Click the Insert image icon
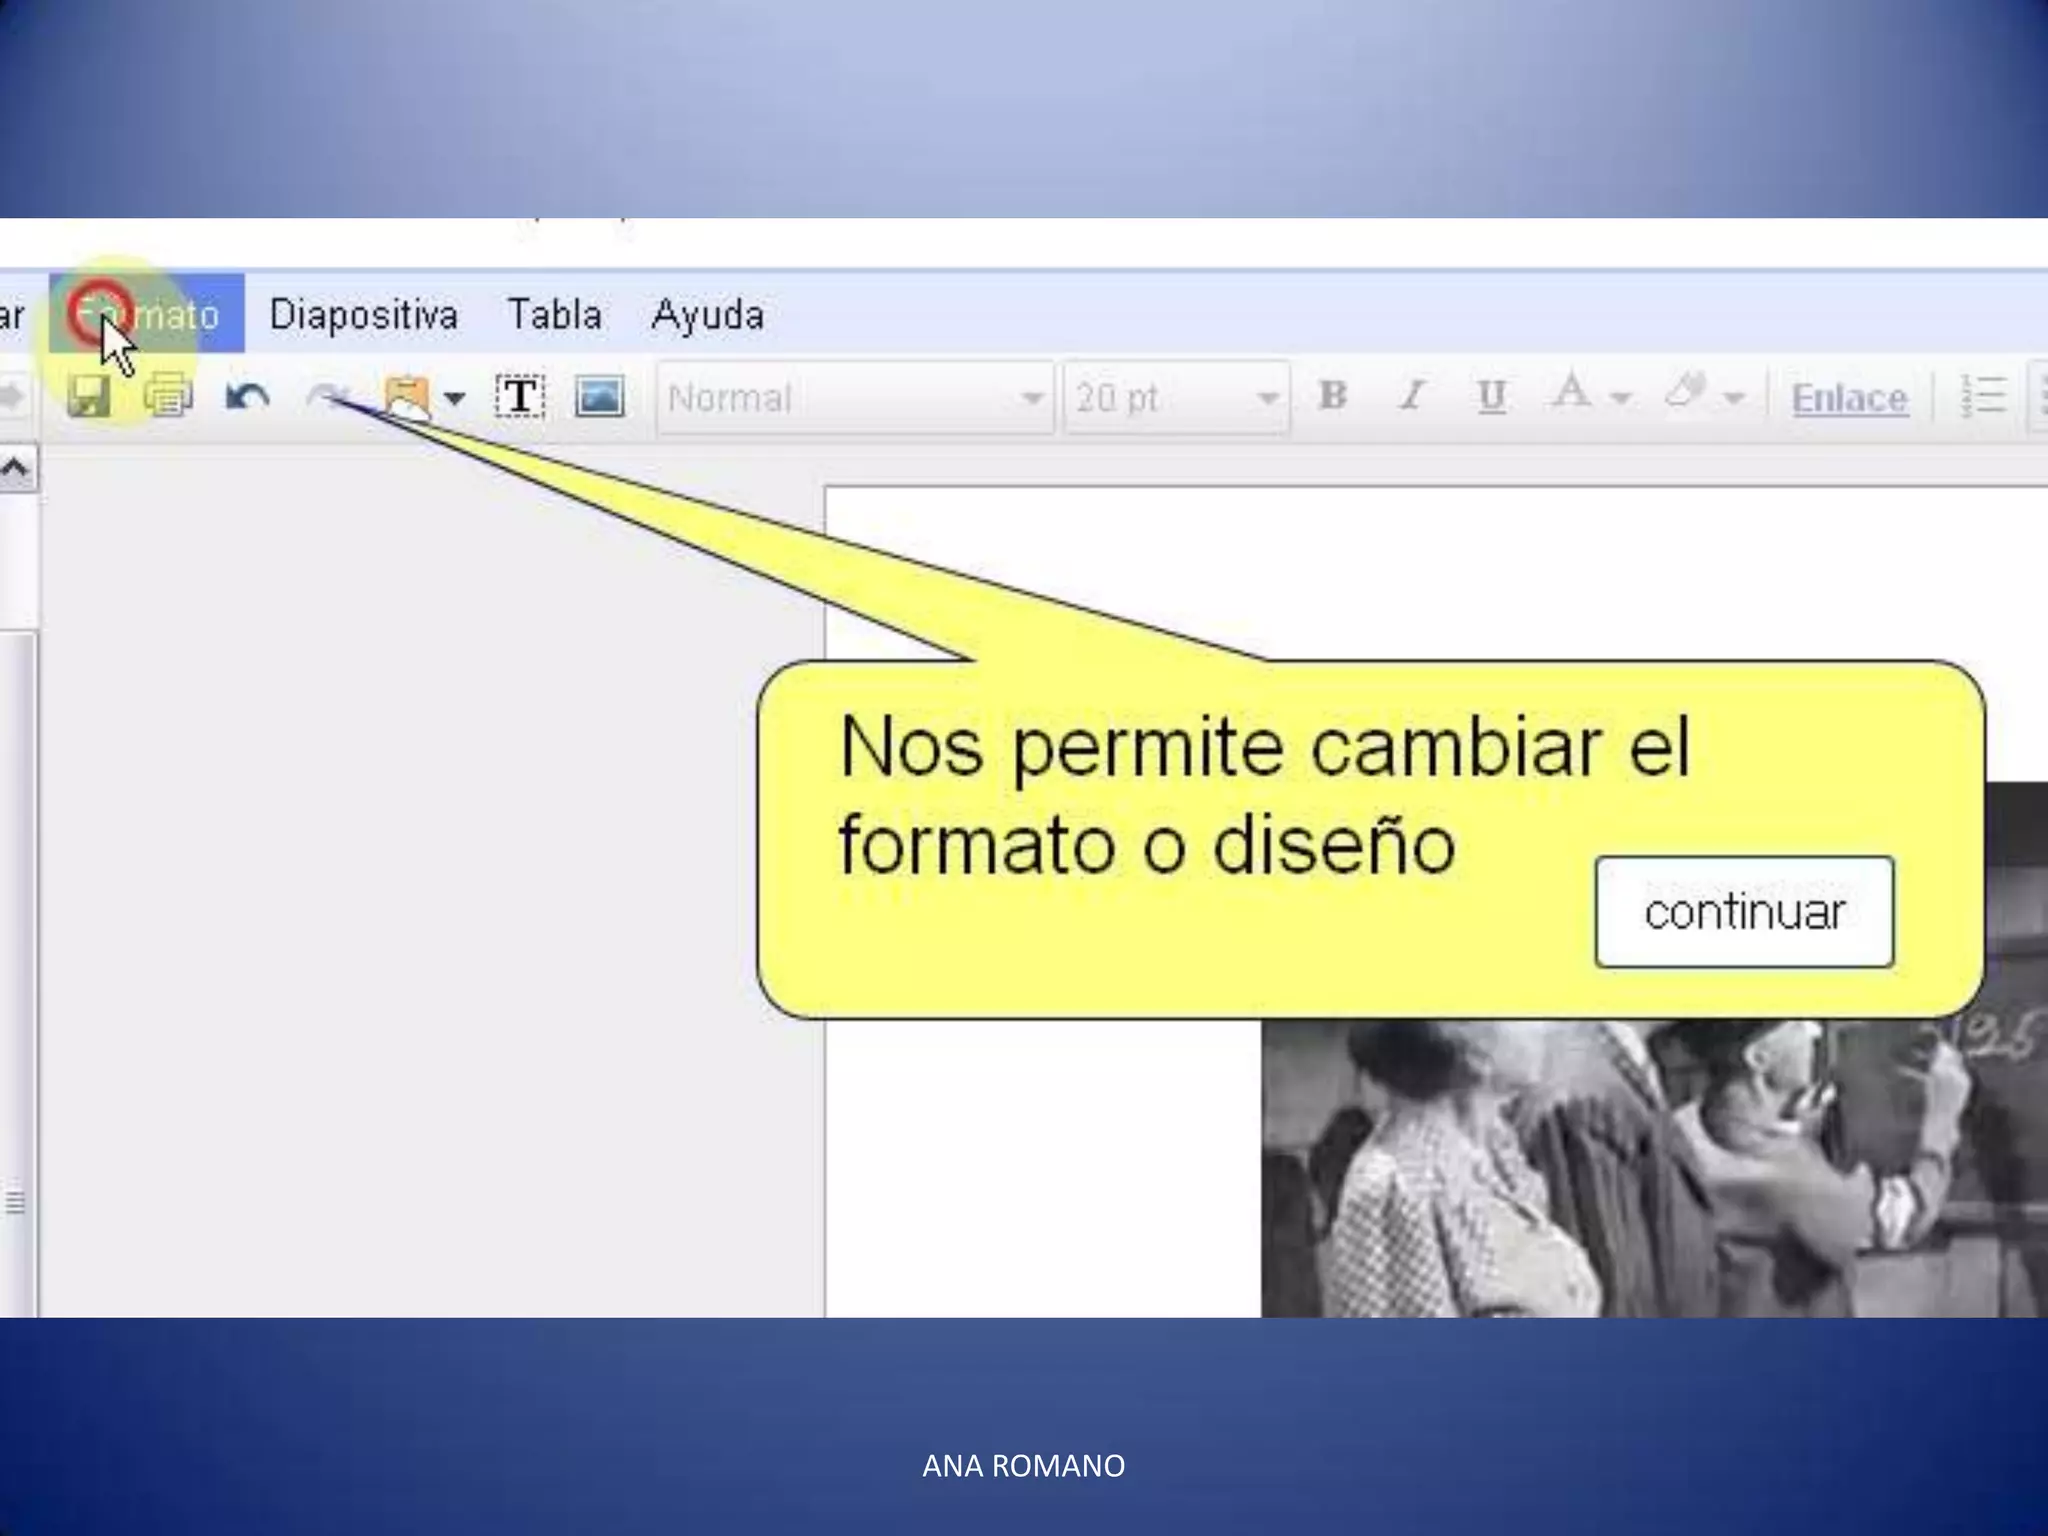Image resolution: width=2048 pixels, height=1536 pixels. 599,397
